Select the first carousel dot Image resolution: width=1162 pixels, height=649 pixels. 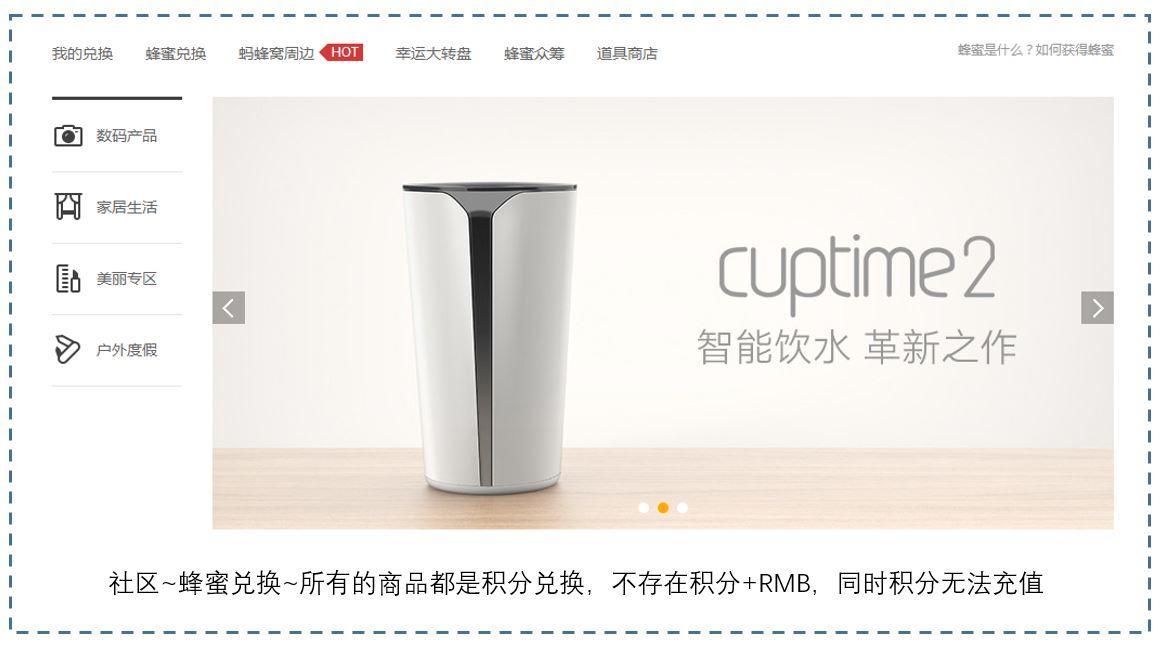pyautogui.click(x=643, y=507)
